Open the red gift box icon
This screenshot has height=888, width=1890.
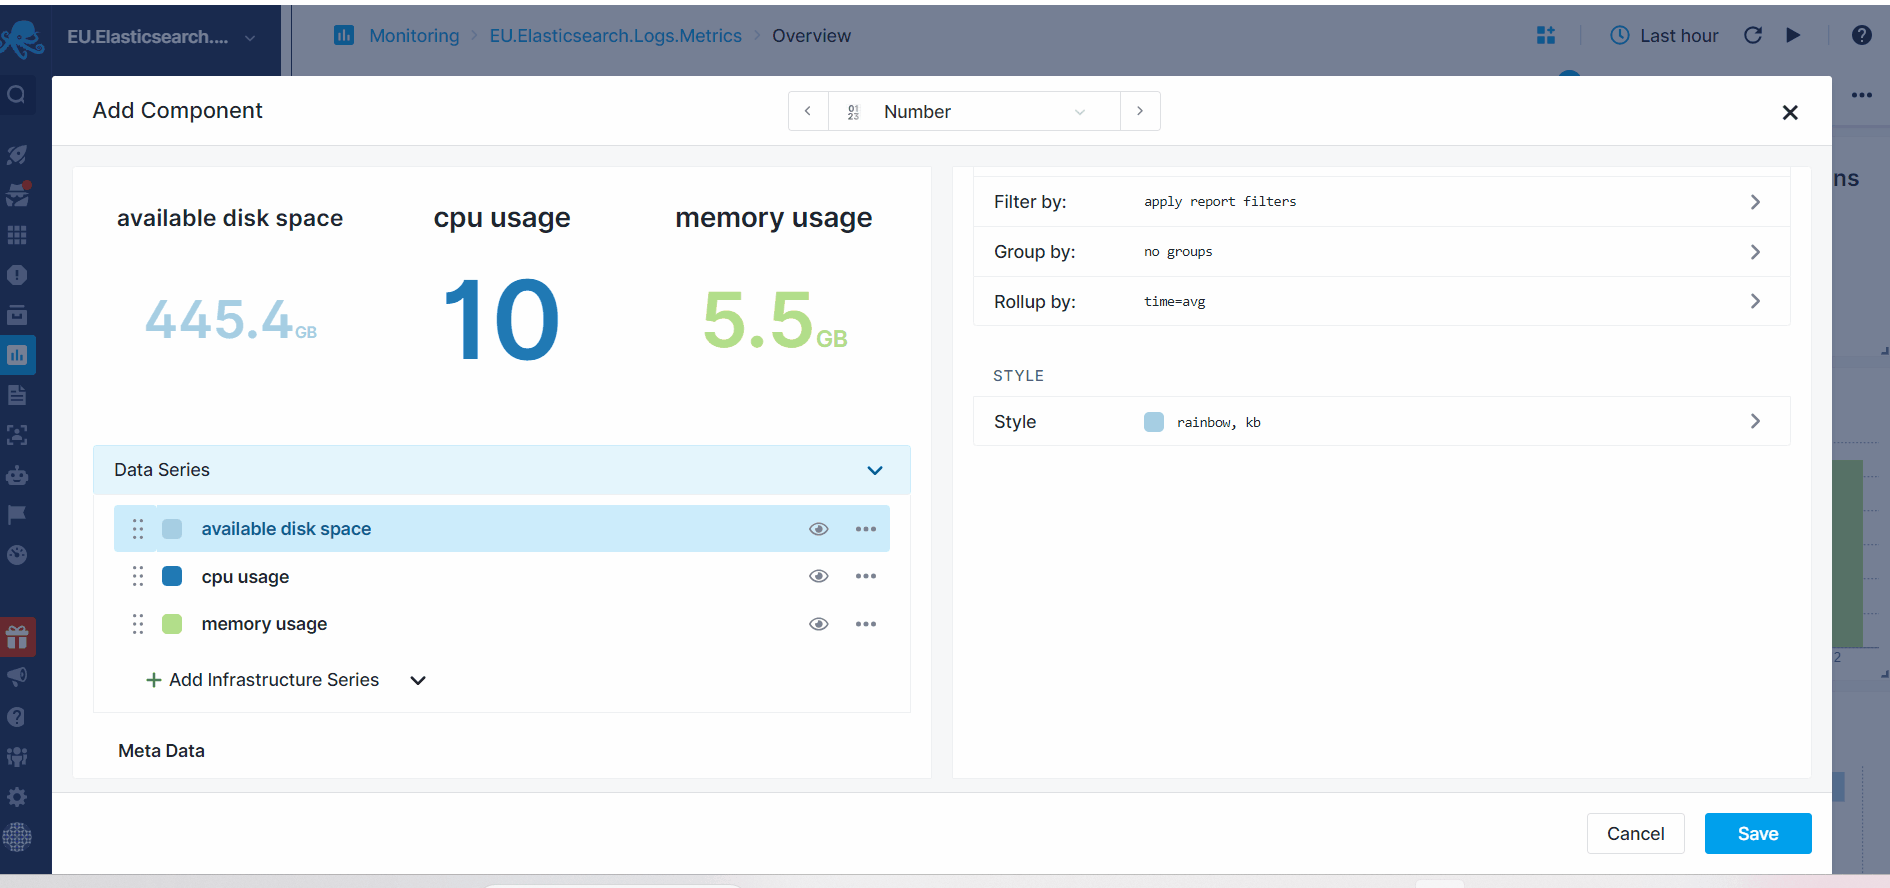pyautogui.click(x=17, y=637)
